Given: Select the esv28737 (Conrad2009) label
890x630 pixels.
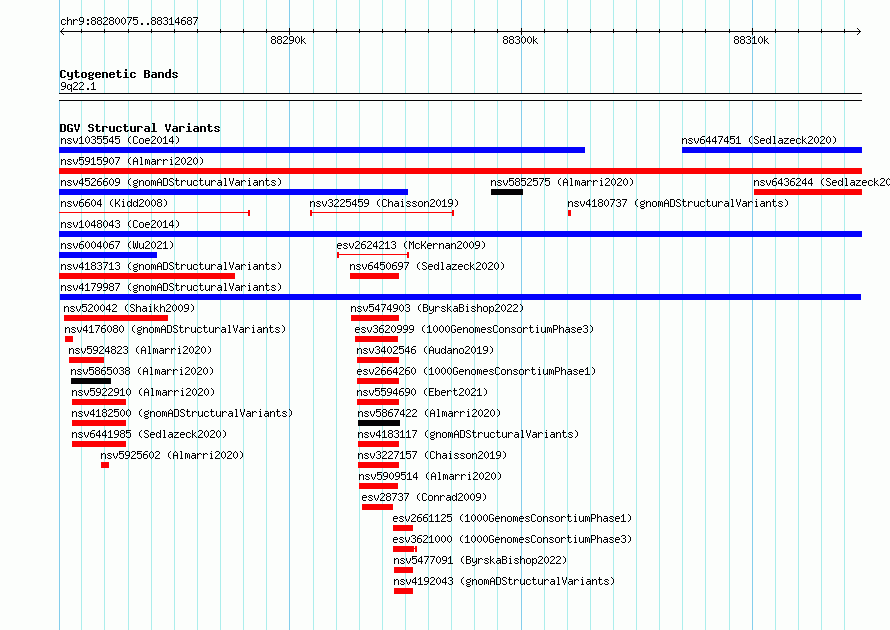Looking at the screenshot, I should pos(424,497).
